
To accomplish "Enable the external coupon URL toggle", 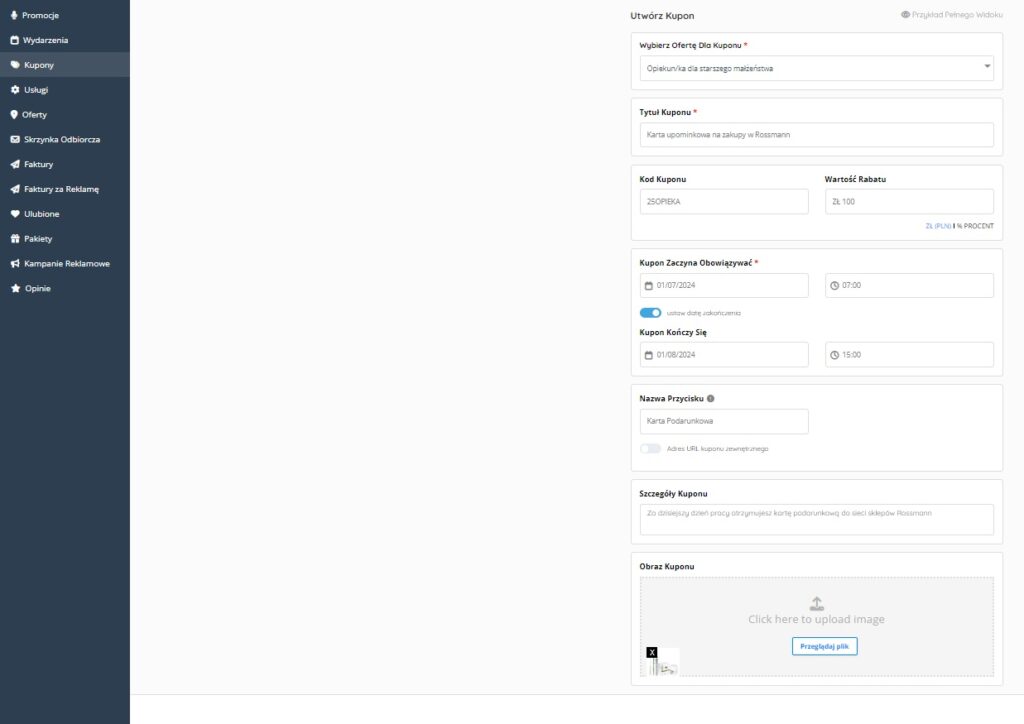I will coord(650,449).
